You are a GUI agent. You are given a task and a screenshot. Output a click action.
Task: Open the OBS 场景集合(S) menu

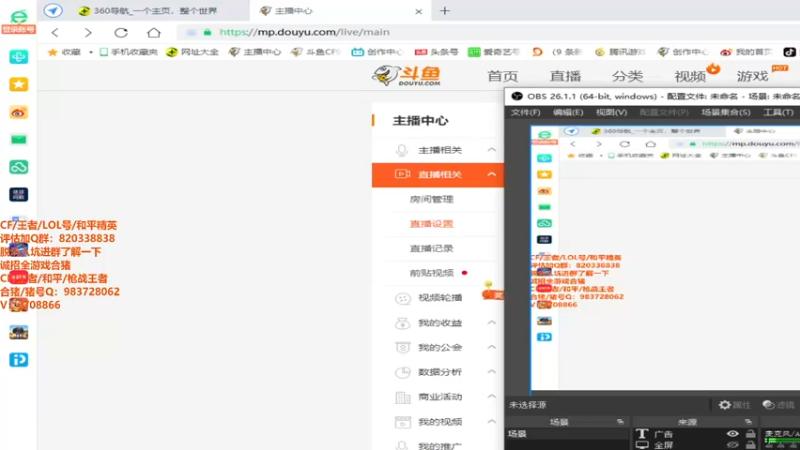726,112
